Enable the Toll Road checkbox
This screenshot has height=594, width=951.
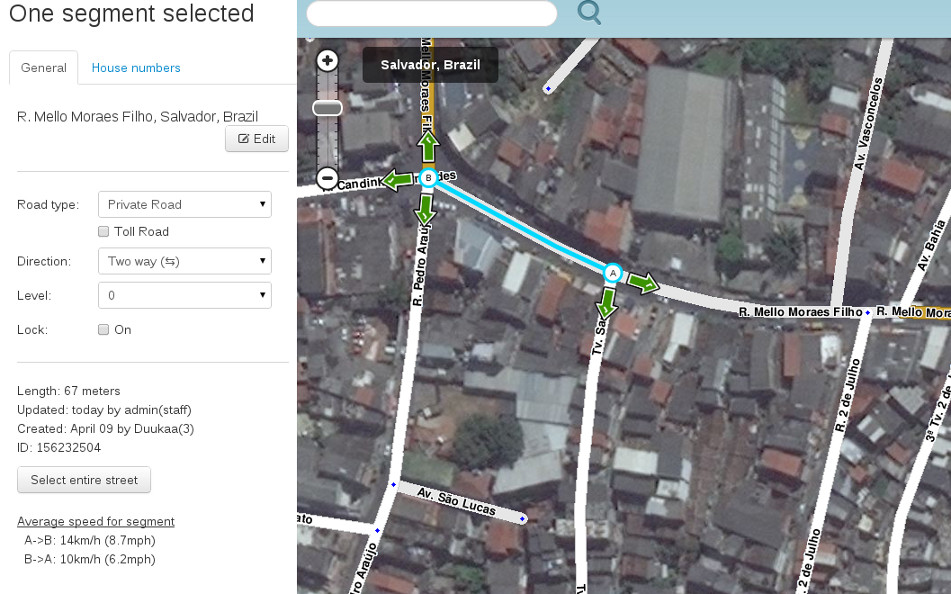click(103, 231)
